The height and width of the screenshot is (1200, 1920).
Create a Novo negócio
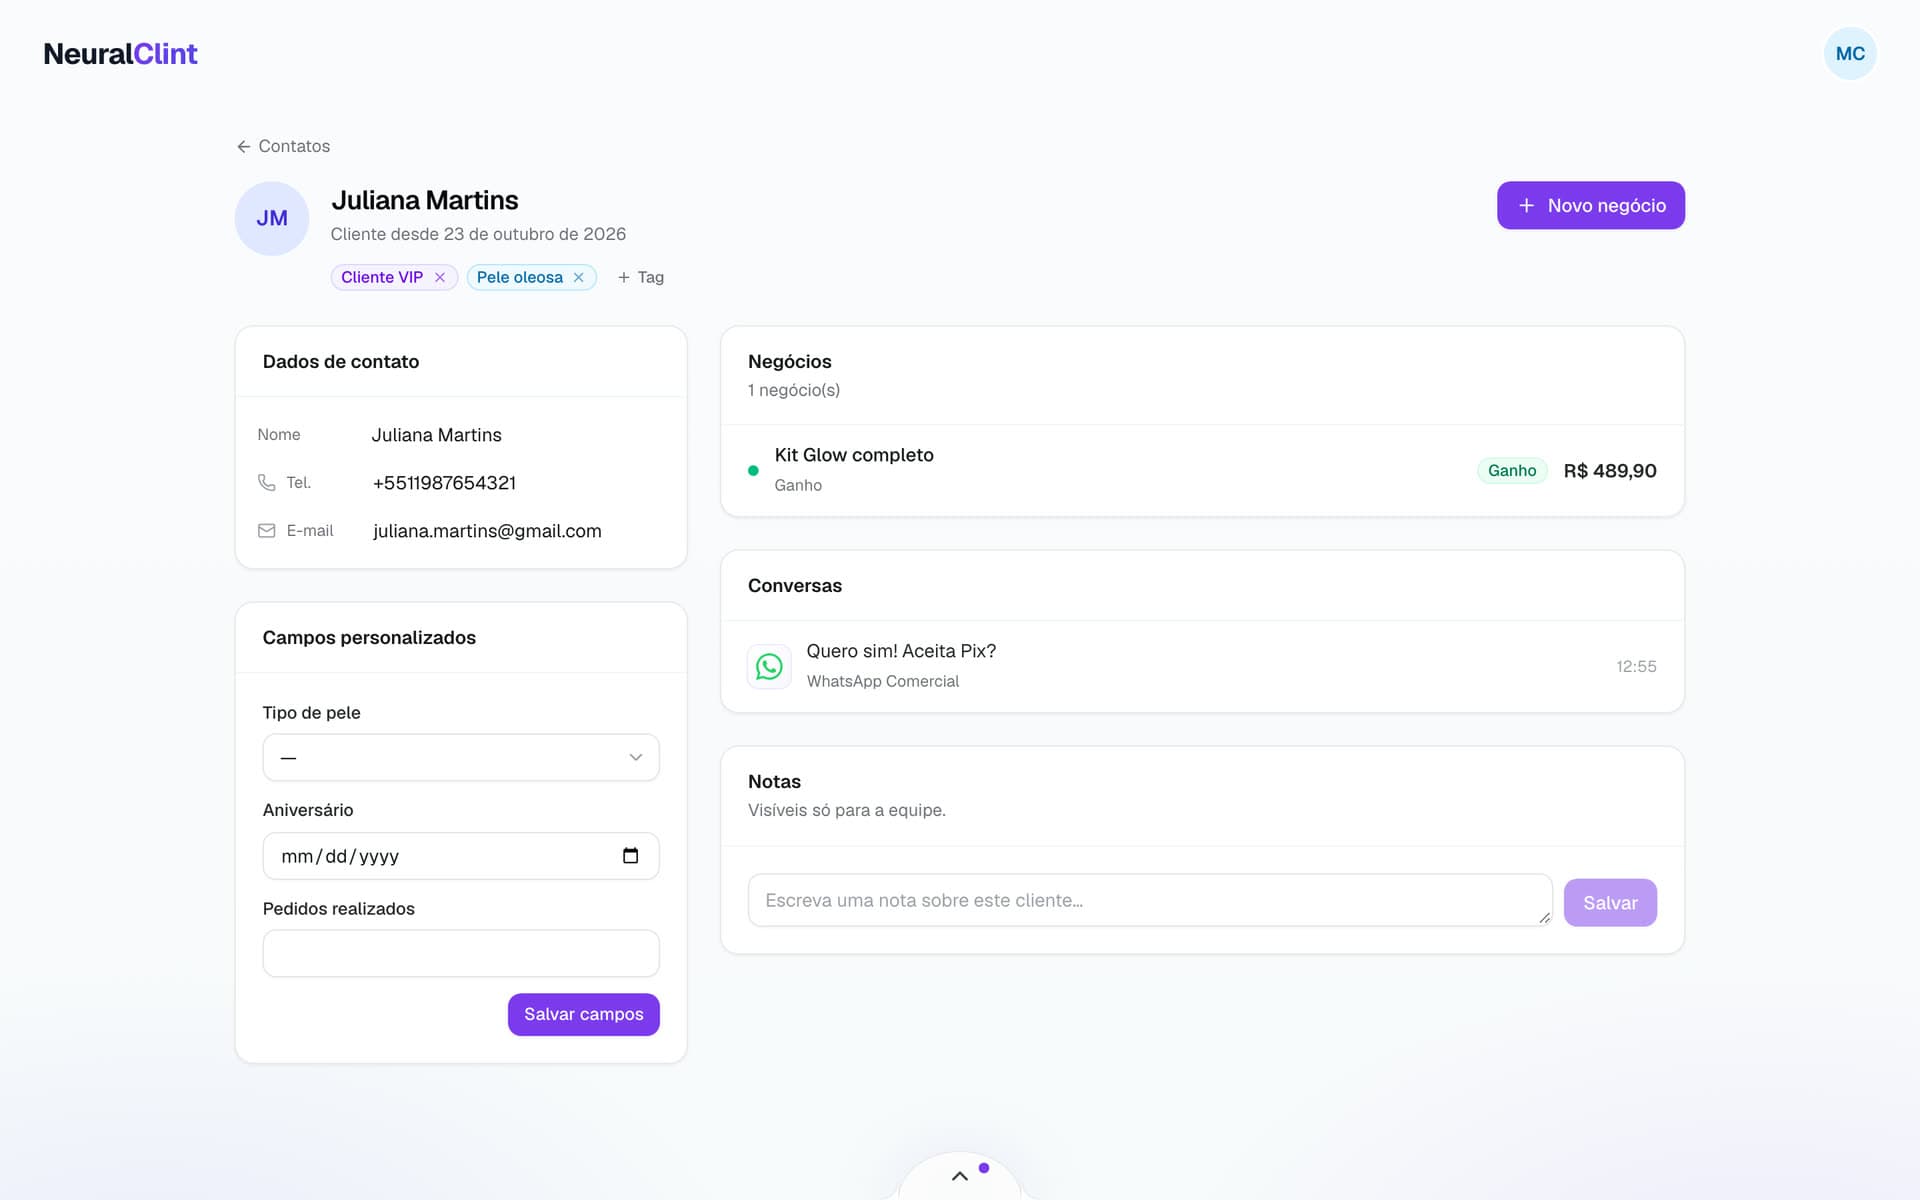pos(1590,205)
